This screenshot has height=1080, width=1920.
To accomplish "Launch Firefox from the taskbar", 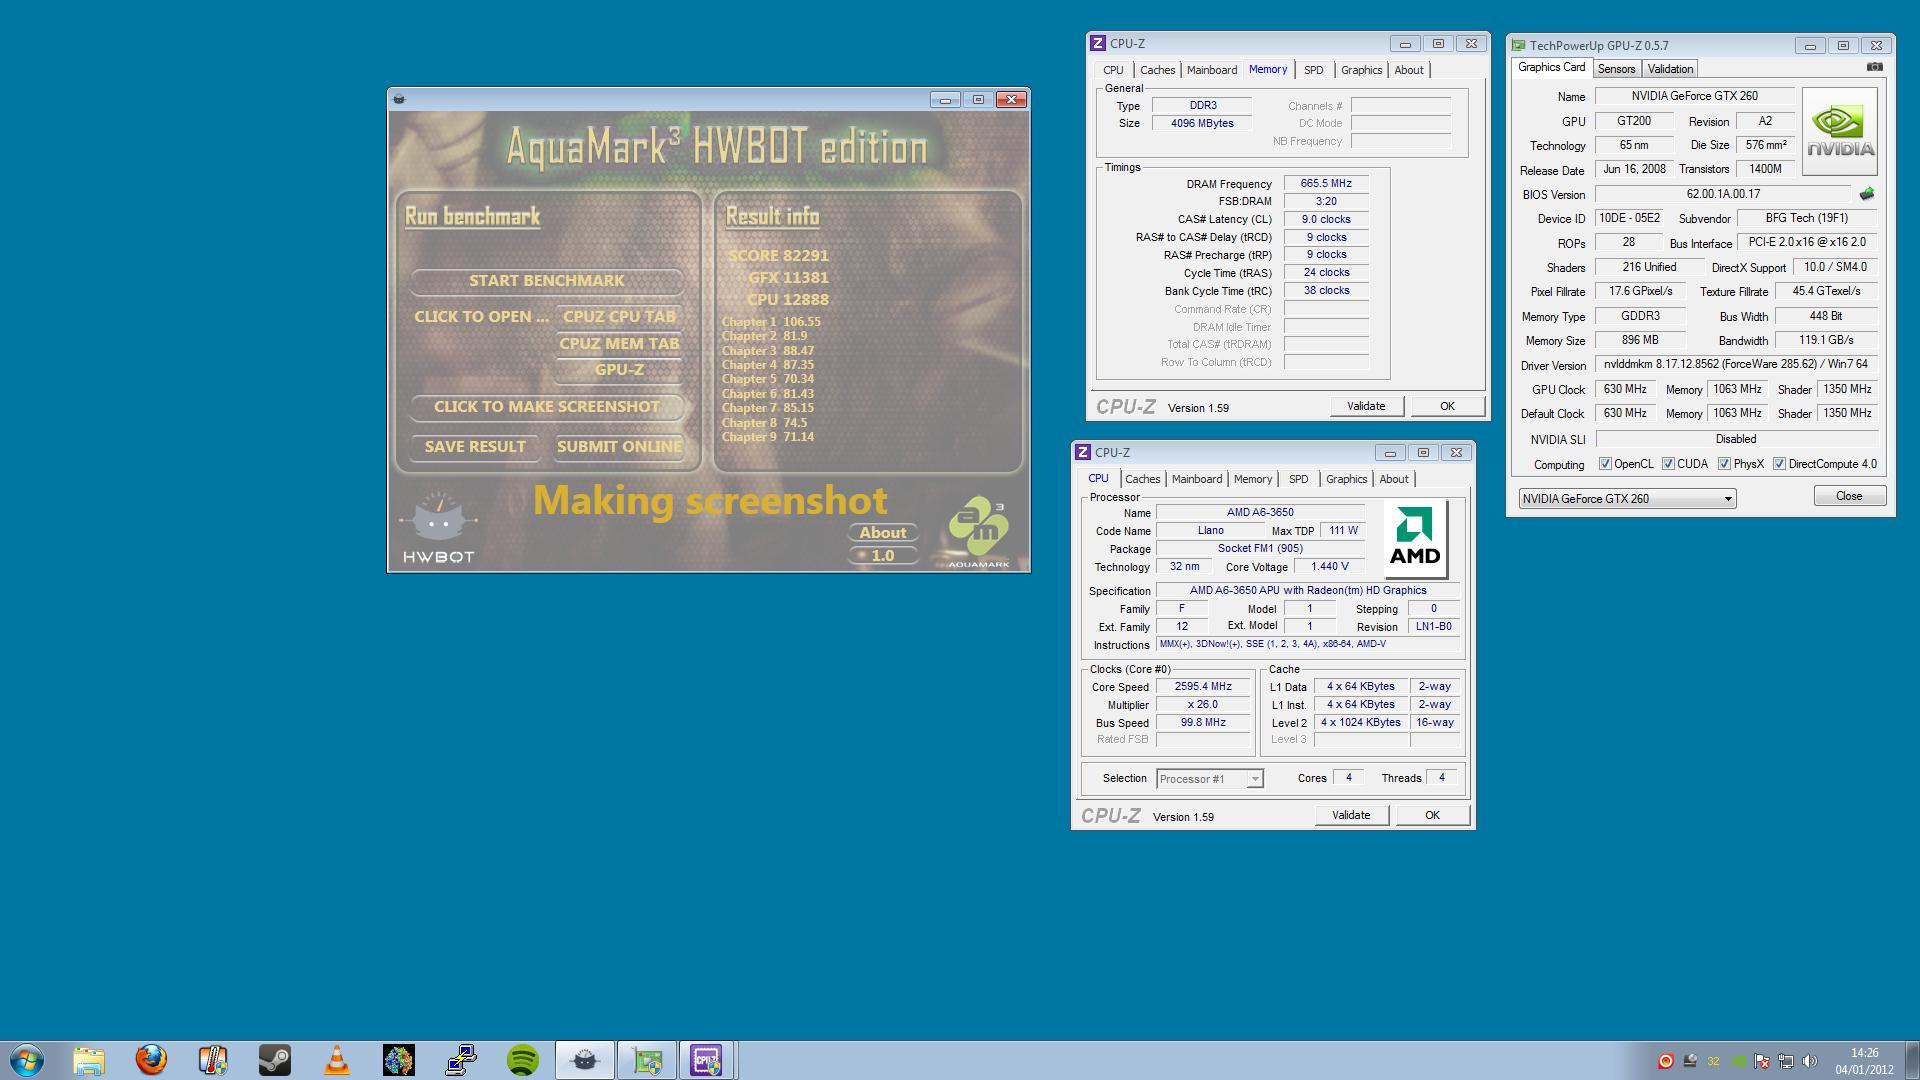I will [151, 1060].
